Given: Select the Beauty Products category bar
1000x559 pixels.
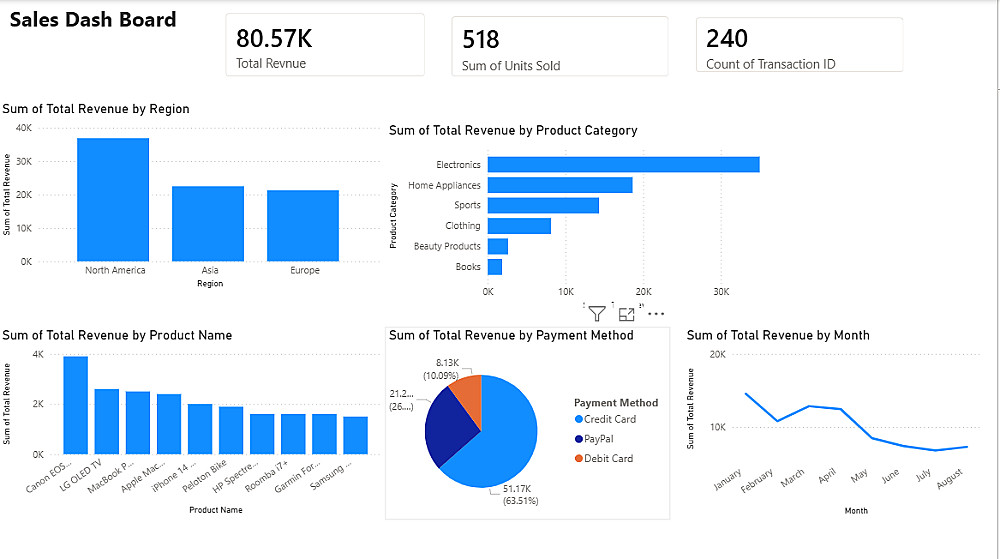Looking at the screenshot, I should (498, 246).
